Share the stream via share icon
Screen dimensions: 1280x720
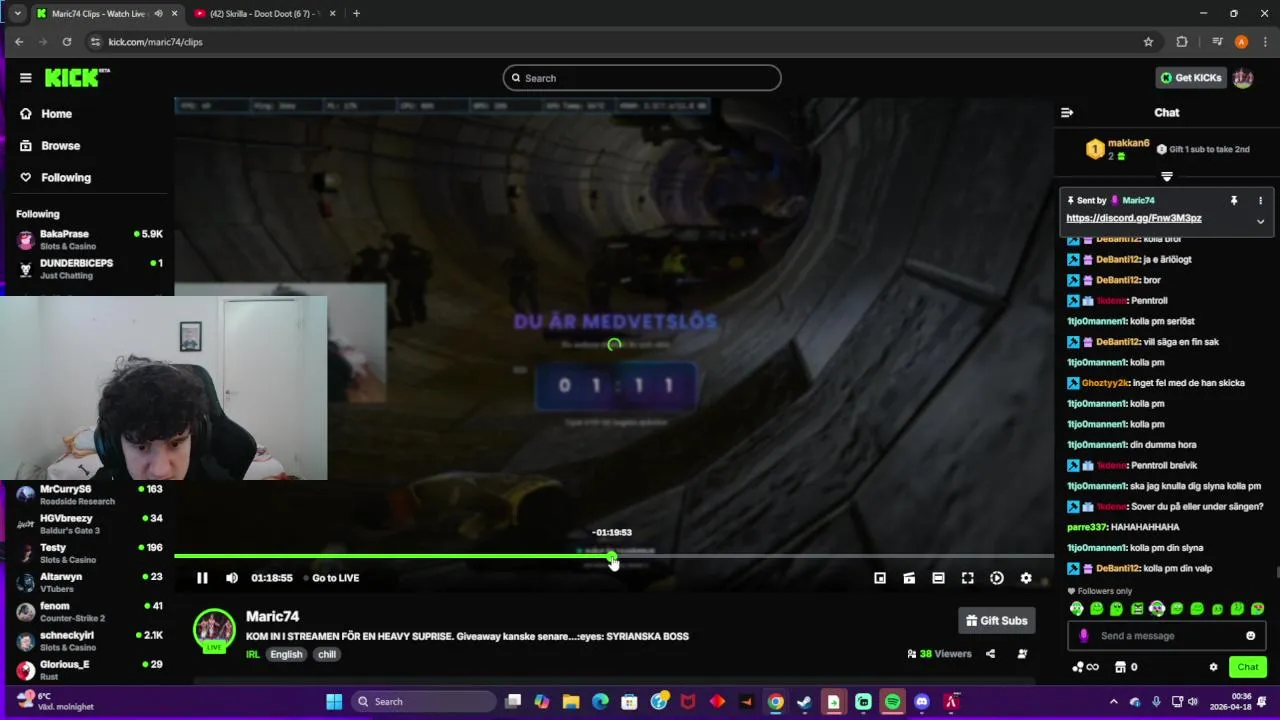click(990, 654)
